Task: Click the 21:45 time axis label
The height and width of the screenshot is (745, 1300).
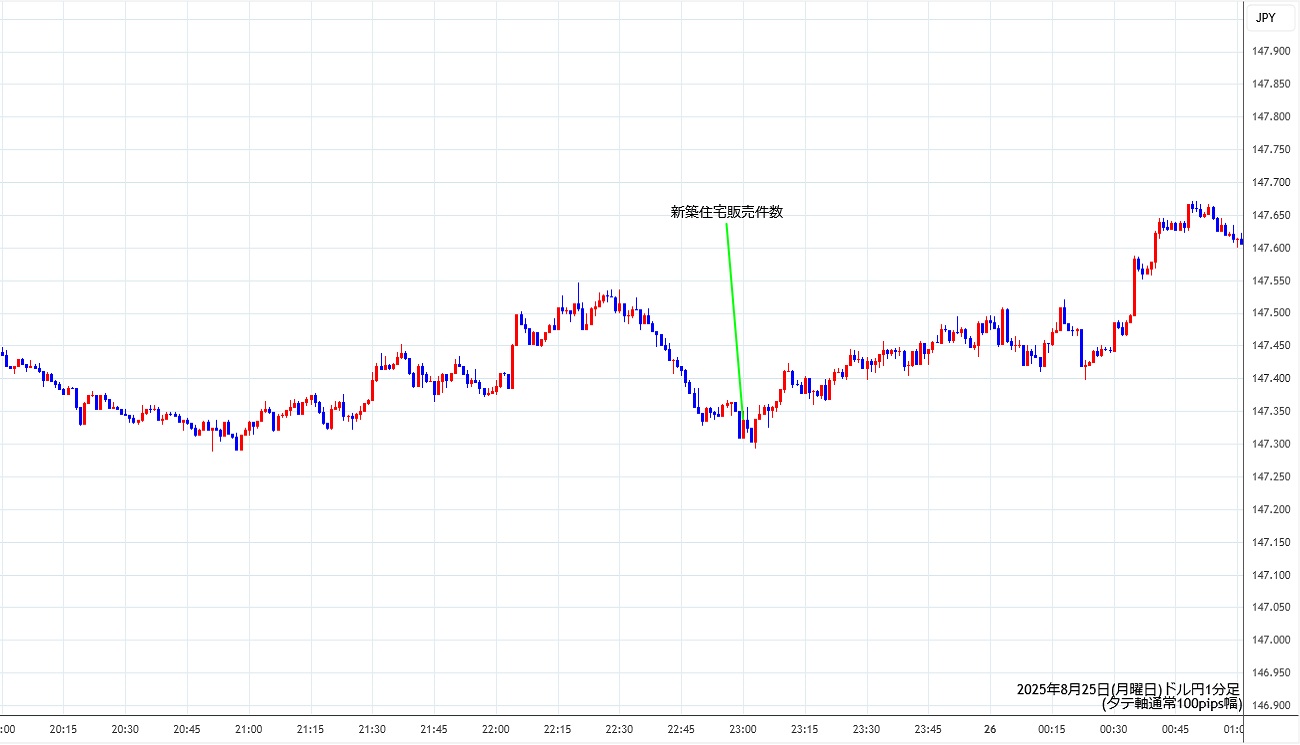Action: (433, 730)
